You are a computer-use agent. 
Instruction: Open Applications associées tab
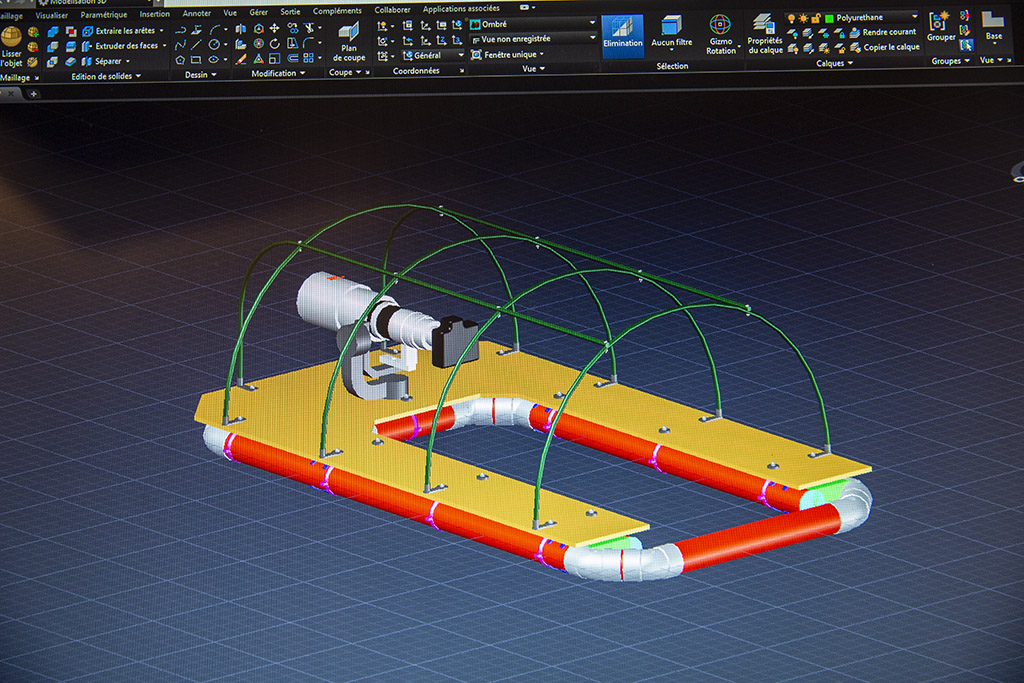(461, 8)
